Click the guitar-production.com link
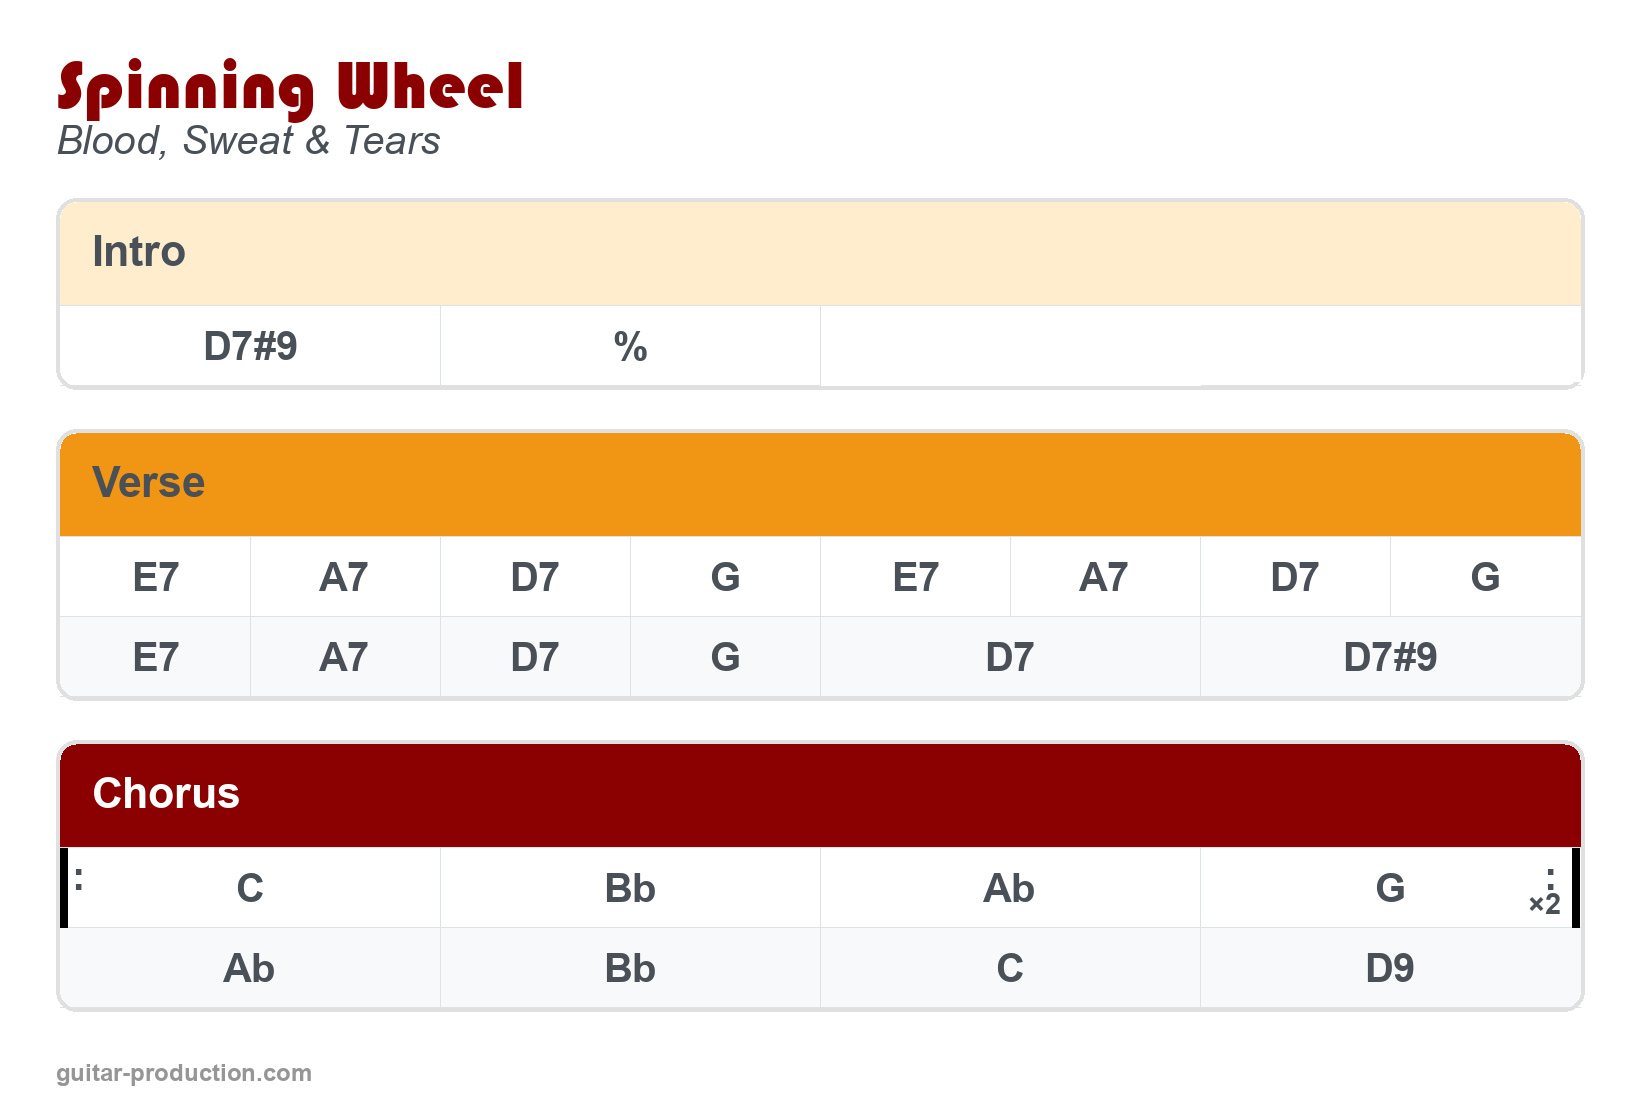Viewport: 1640px width, 1110px height. click(x=184, y=1073)
